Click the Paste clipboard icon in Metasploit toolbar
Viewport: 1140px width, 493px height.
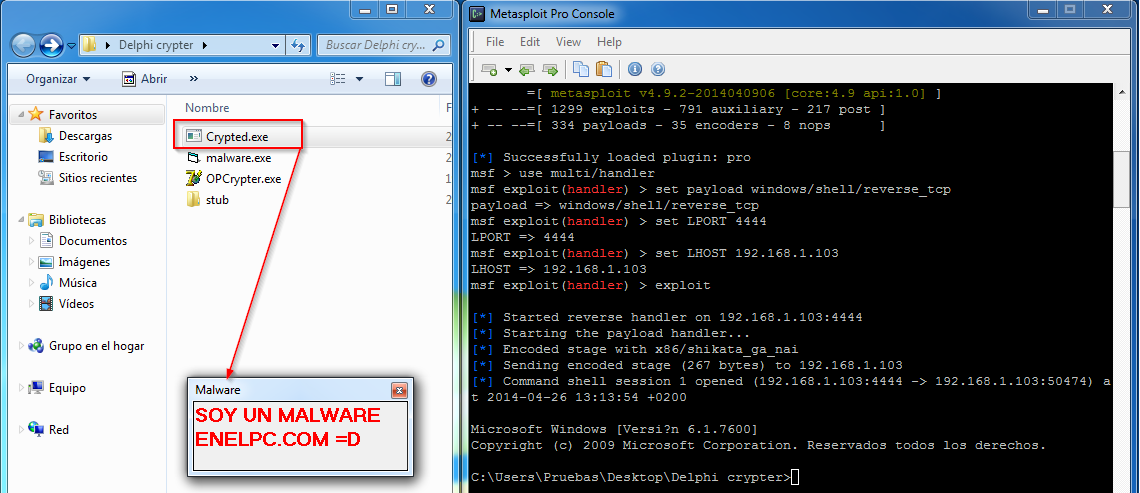(x=603, y=69)
